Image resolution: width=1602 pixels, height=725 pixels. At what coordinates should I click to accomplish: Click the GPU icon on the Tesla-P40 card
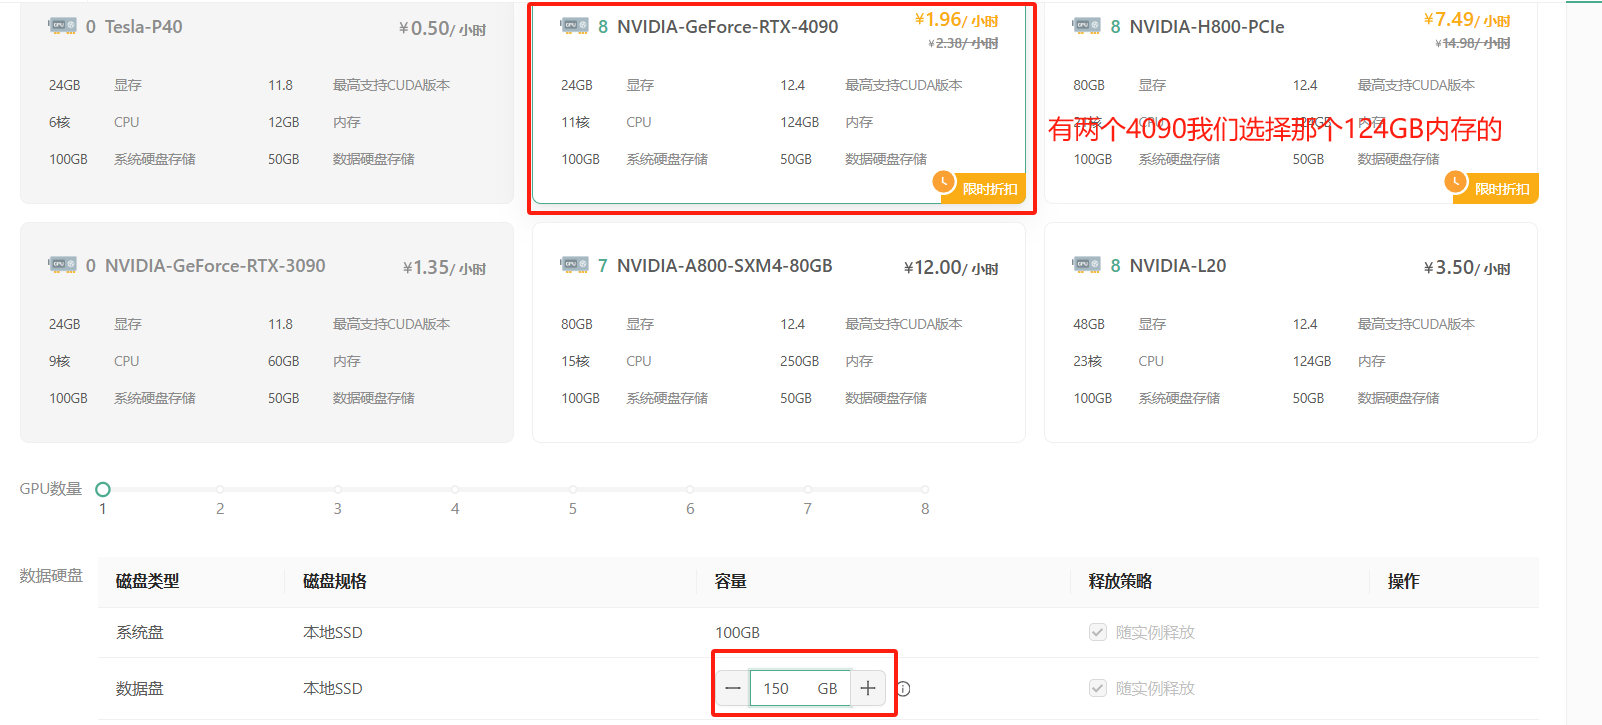[x=62, y=26]
